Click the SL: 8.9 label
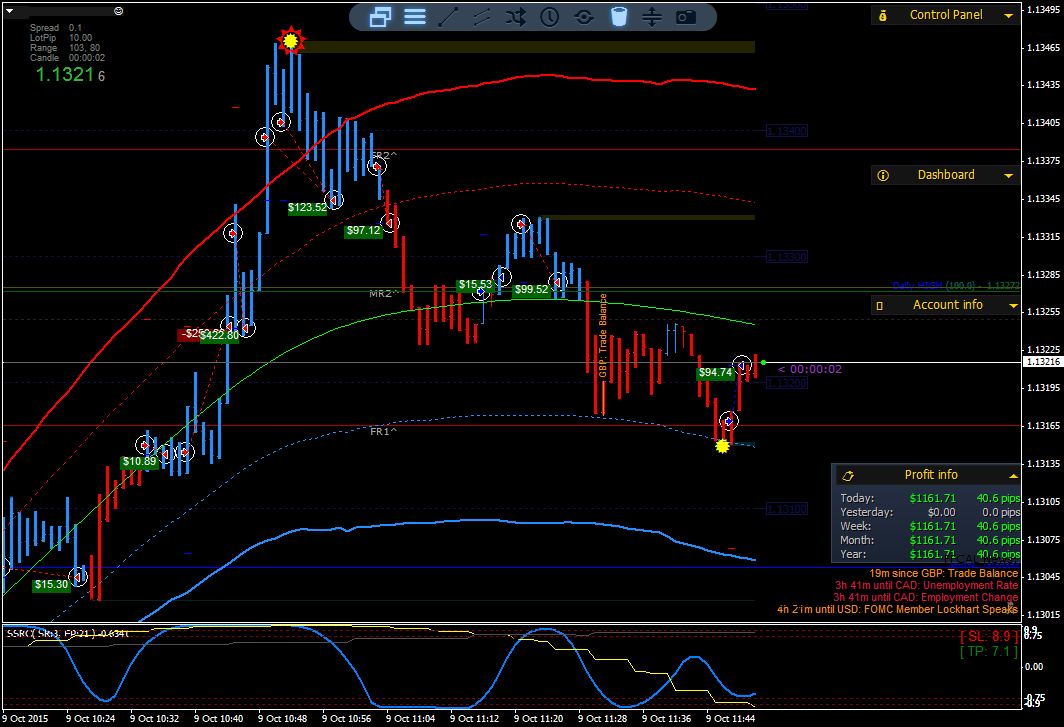 click(989, 637)
